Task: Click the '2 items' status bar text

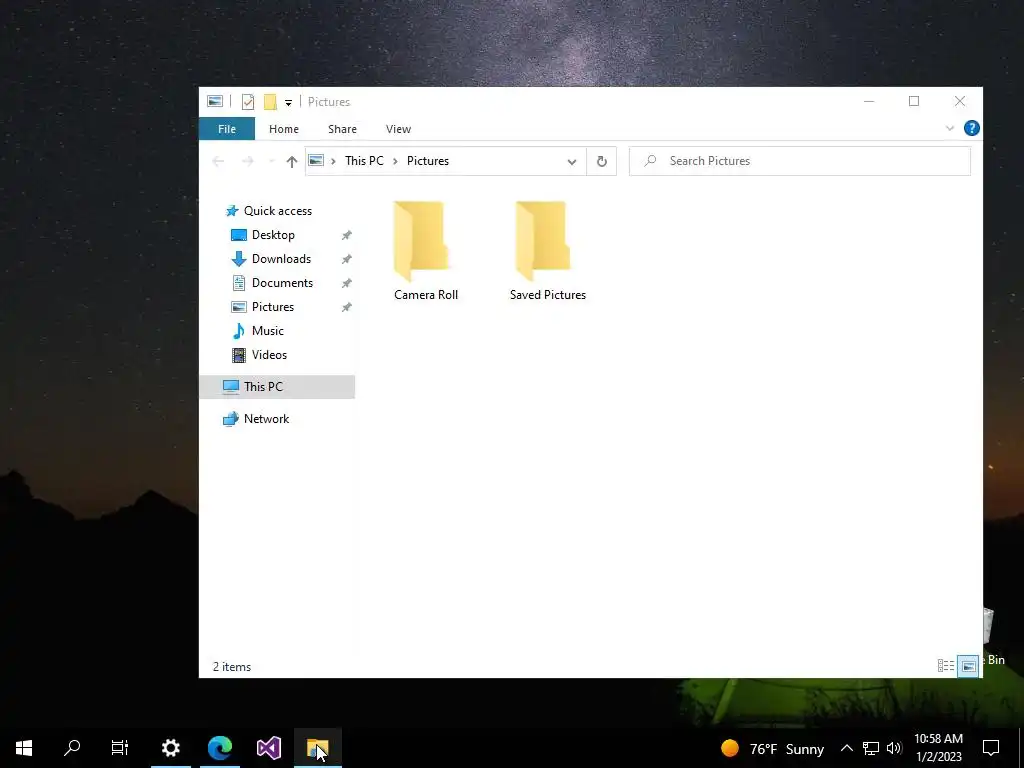Action: 232,667
